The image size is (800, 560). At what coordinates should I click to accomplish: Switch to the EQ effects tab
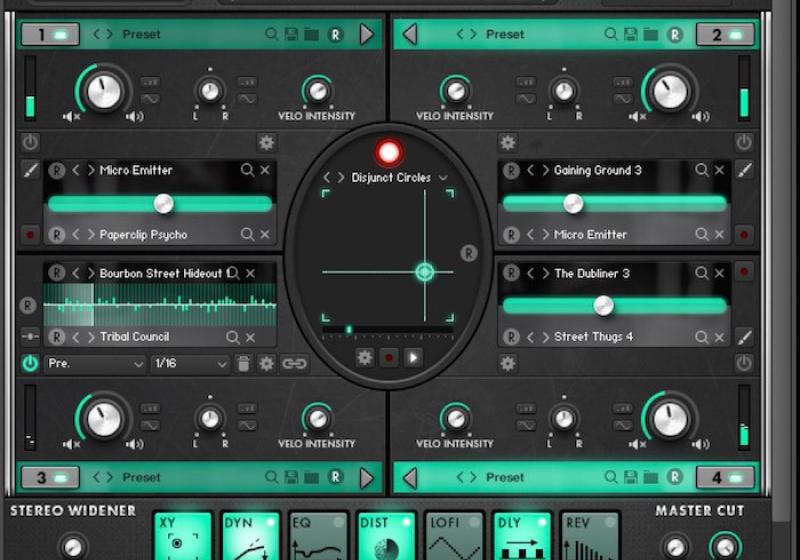pyautogui.click(x=318, y=536)
